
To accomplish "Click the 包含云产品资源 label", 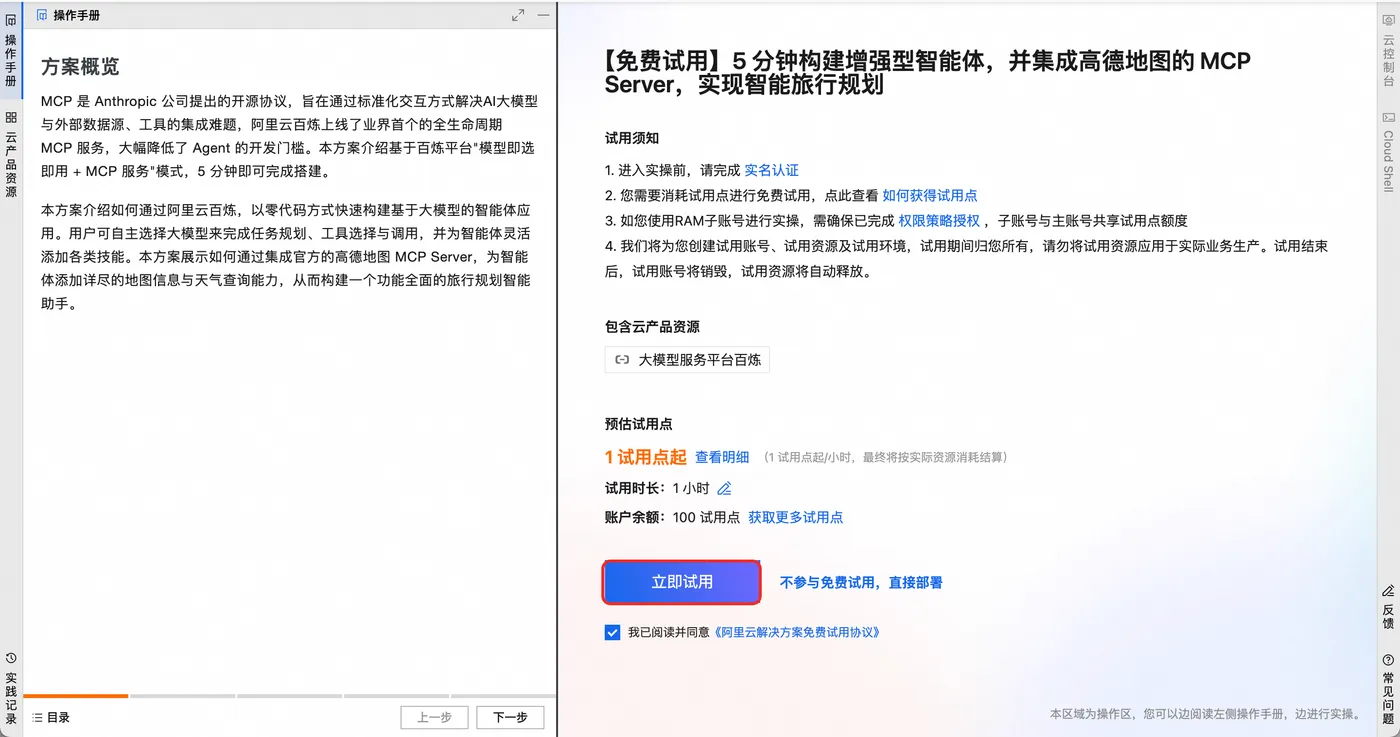I will click(652, 327).
